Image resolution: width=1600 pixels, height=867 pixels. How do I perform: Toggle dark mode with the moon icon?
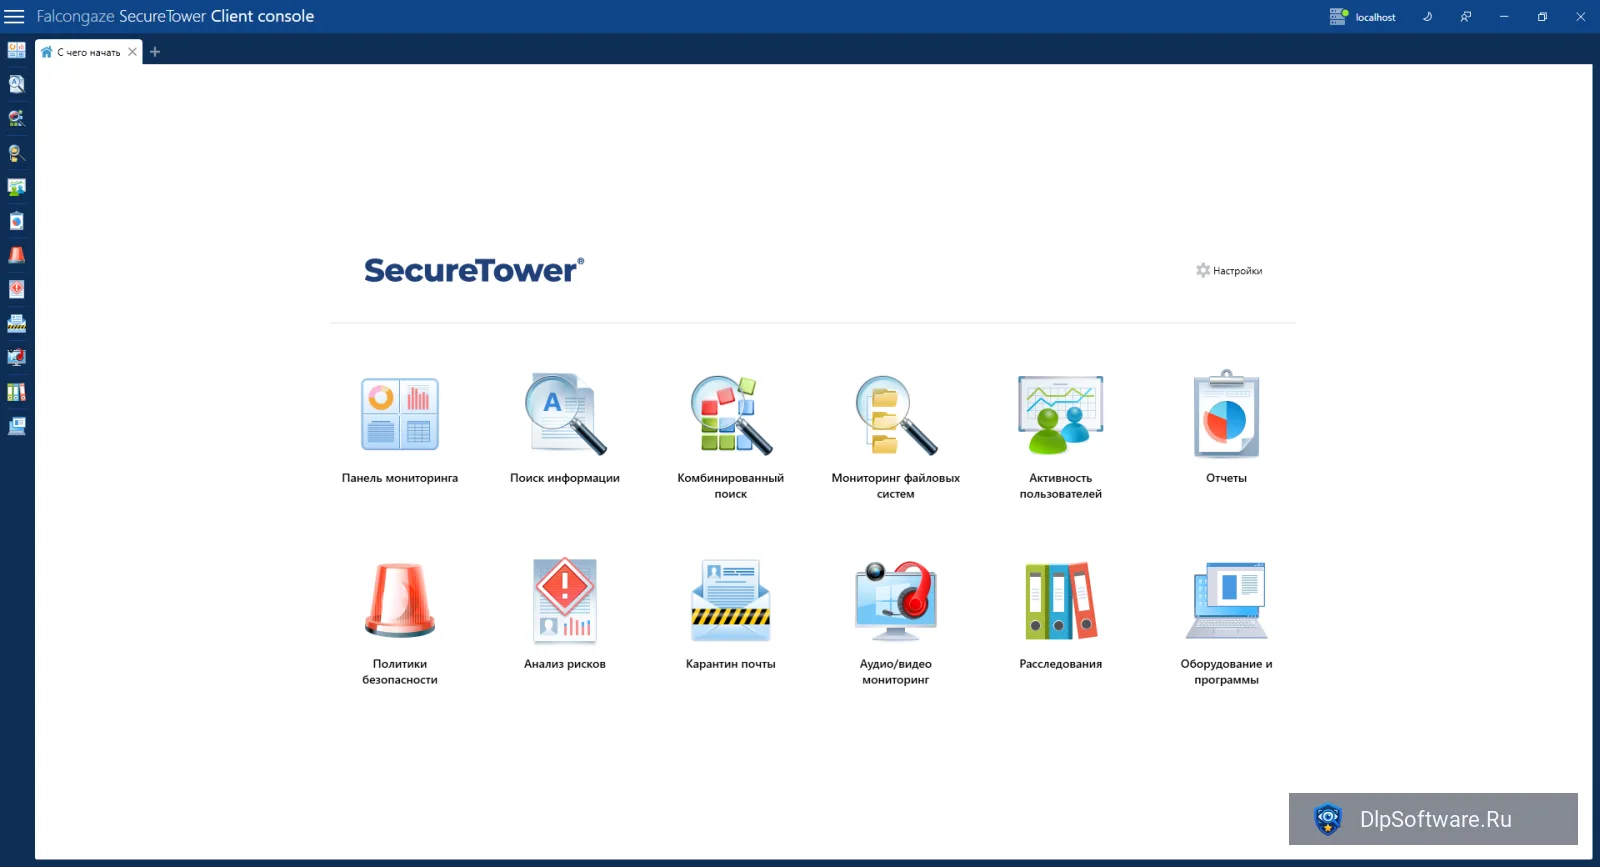coord(1427,17)
